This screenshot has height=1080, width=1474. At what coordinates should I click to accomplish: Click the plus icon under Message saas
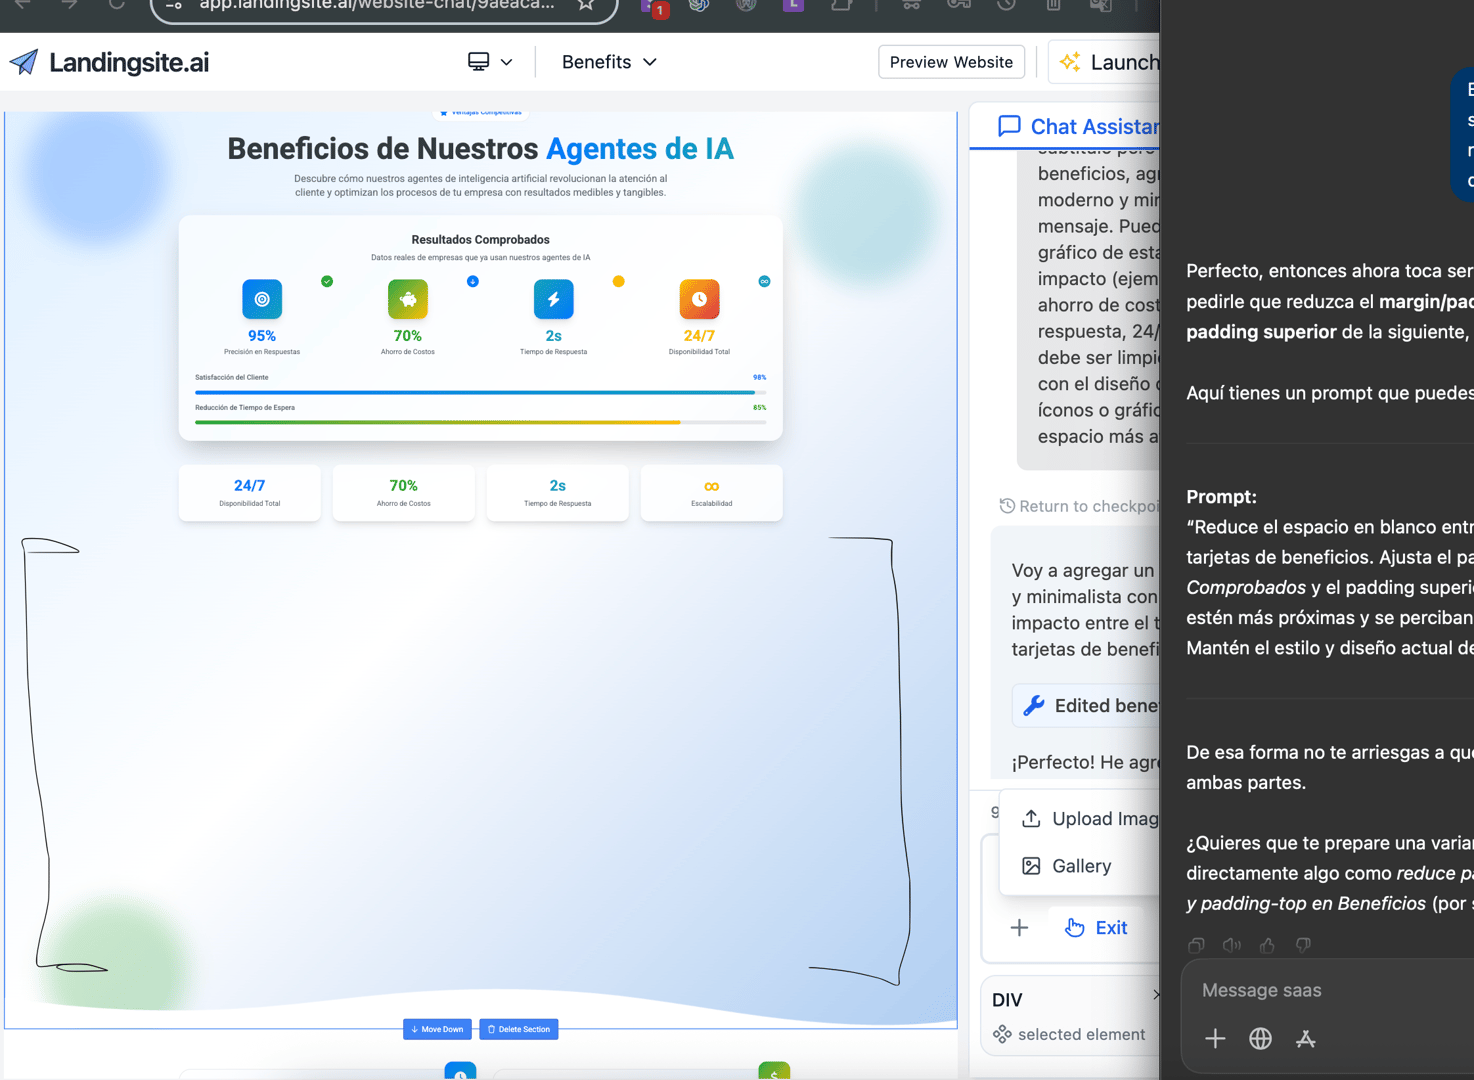[1215, 1039]
